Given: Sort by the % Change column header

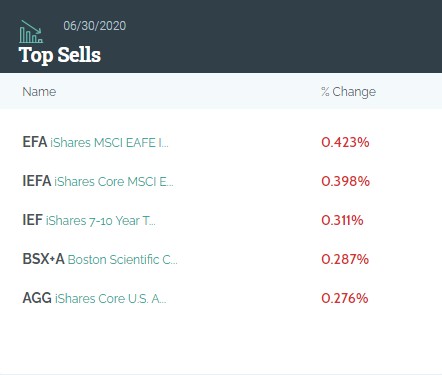Looking at the screenshot, I should tap(349, 92).
